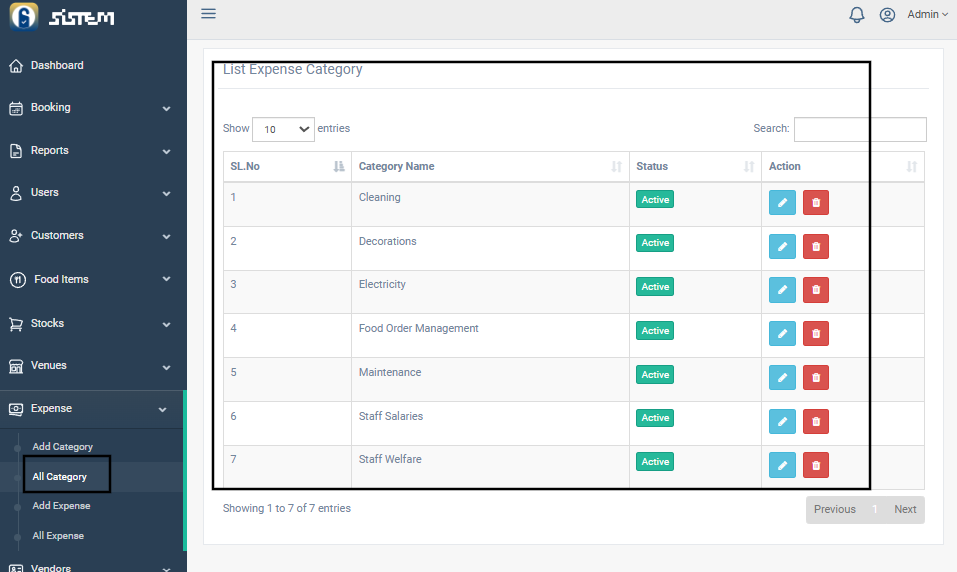
Task: Toggle the hamburger sidebar menu
Action: pos(208,13)
